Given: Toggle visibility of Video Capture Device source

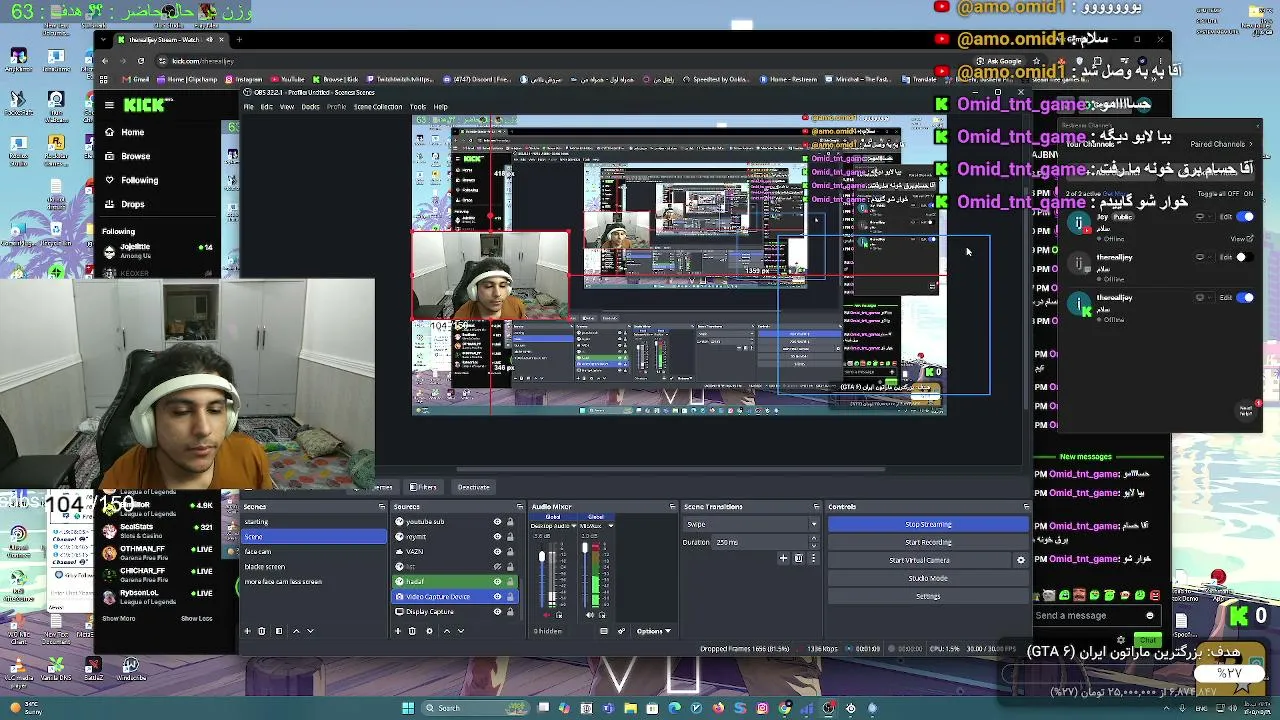Looking at the screenshot, I should click(x=497, y=597).
